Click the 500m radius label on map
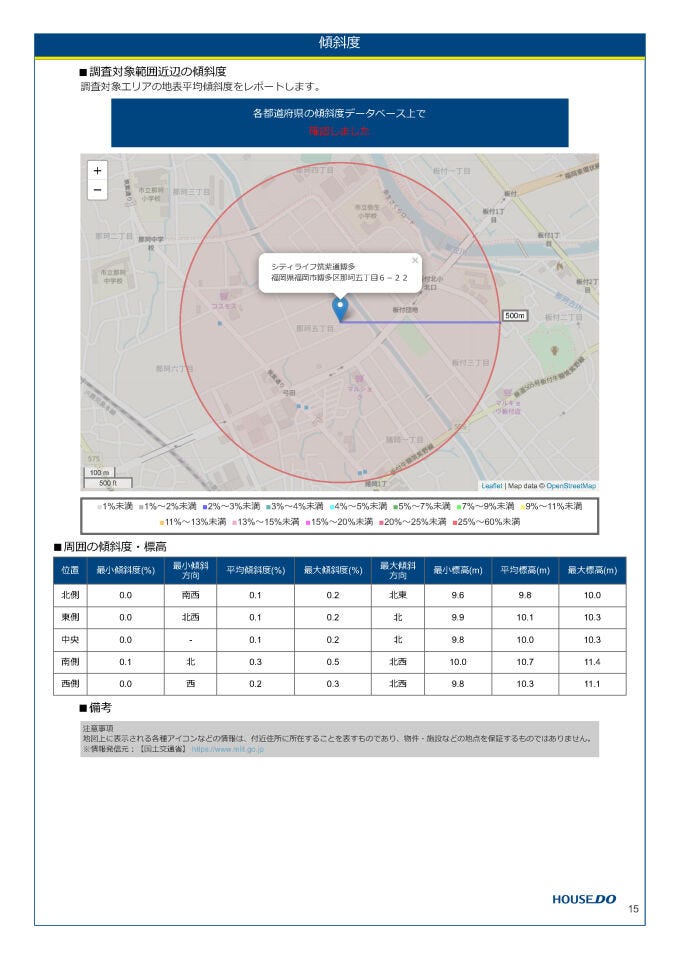Screen dimensions: 678x960 [x=514, y=316]
